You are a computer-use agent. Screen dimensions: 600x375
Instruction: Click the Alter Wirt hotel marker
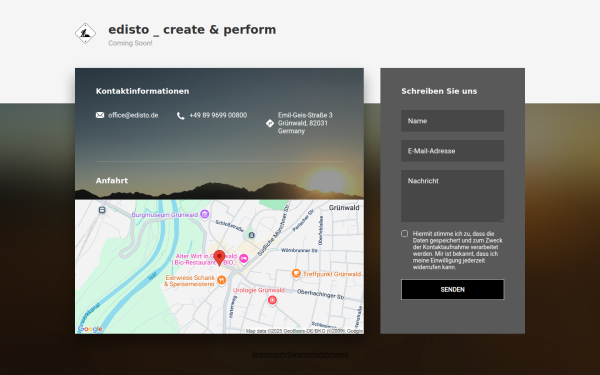tap(243, 259)
